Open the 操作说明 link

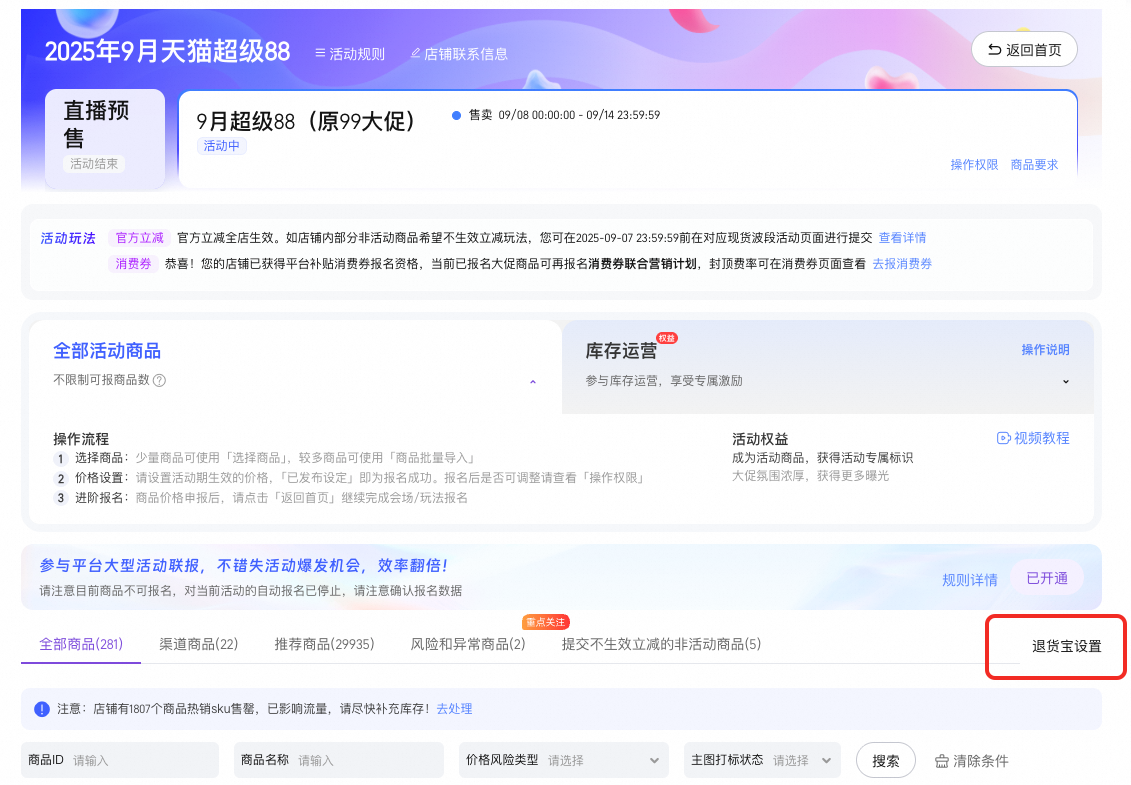point(1045,349)
